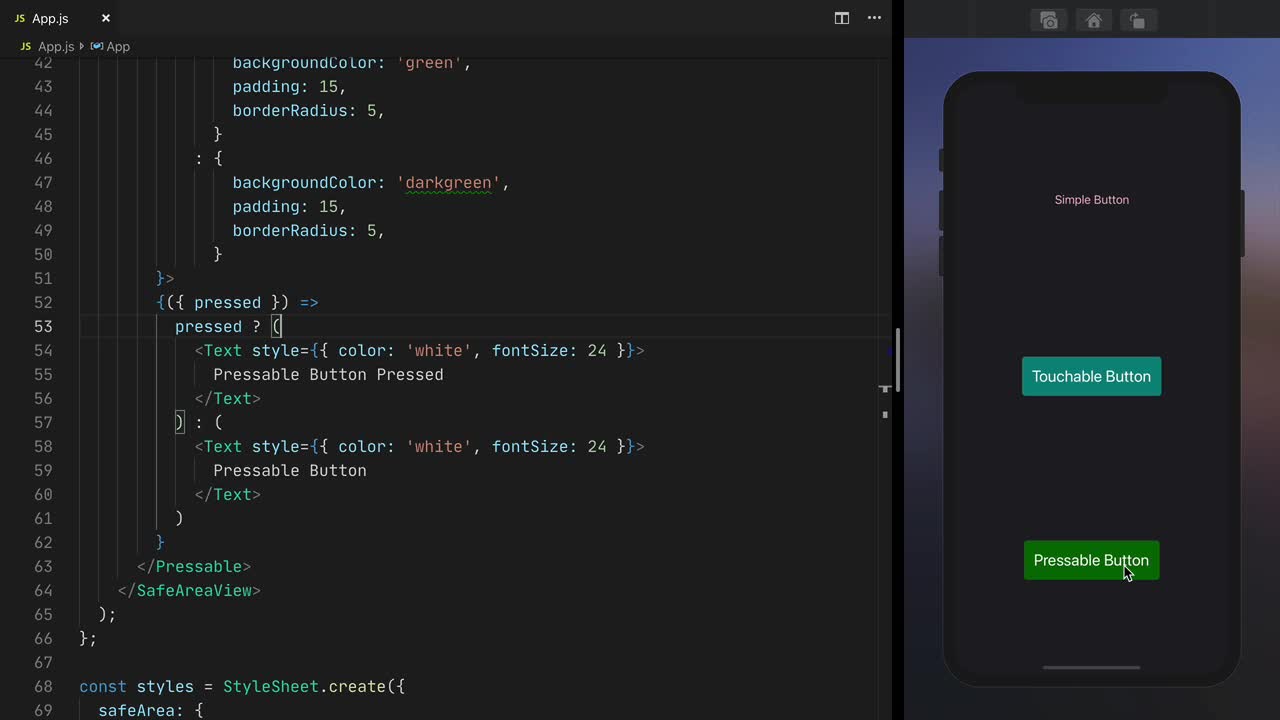Select the App.js editor tab
1280x720 pixels.
pos(60,18)
